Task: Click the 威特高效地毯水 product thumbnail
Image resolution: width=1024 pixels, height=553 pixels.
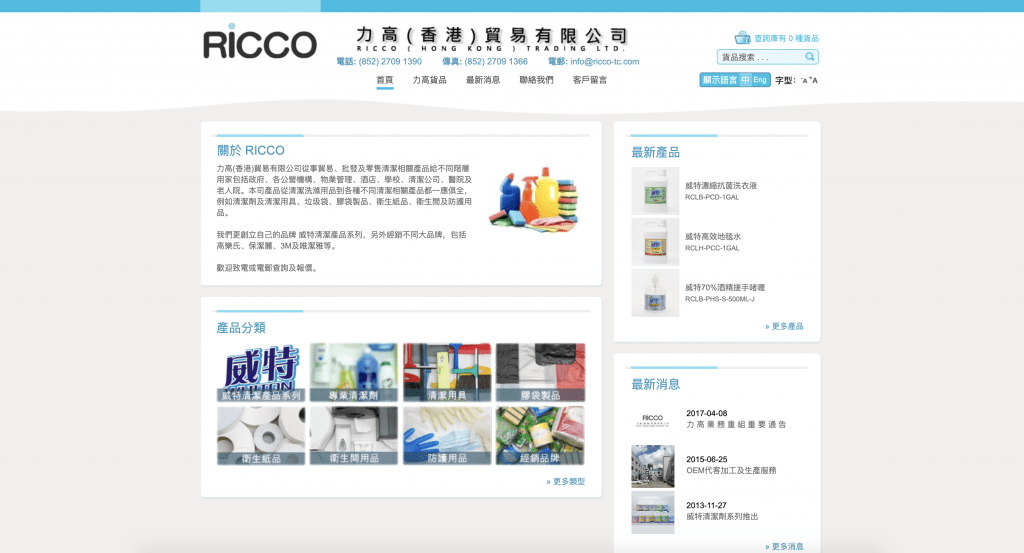Action: 655,242
